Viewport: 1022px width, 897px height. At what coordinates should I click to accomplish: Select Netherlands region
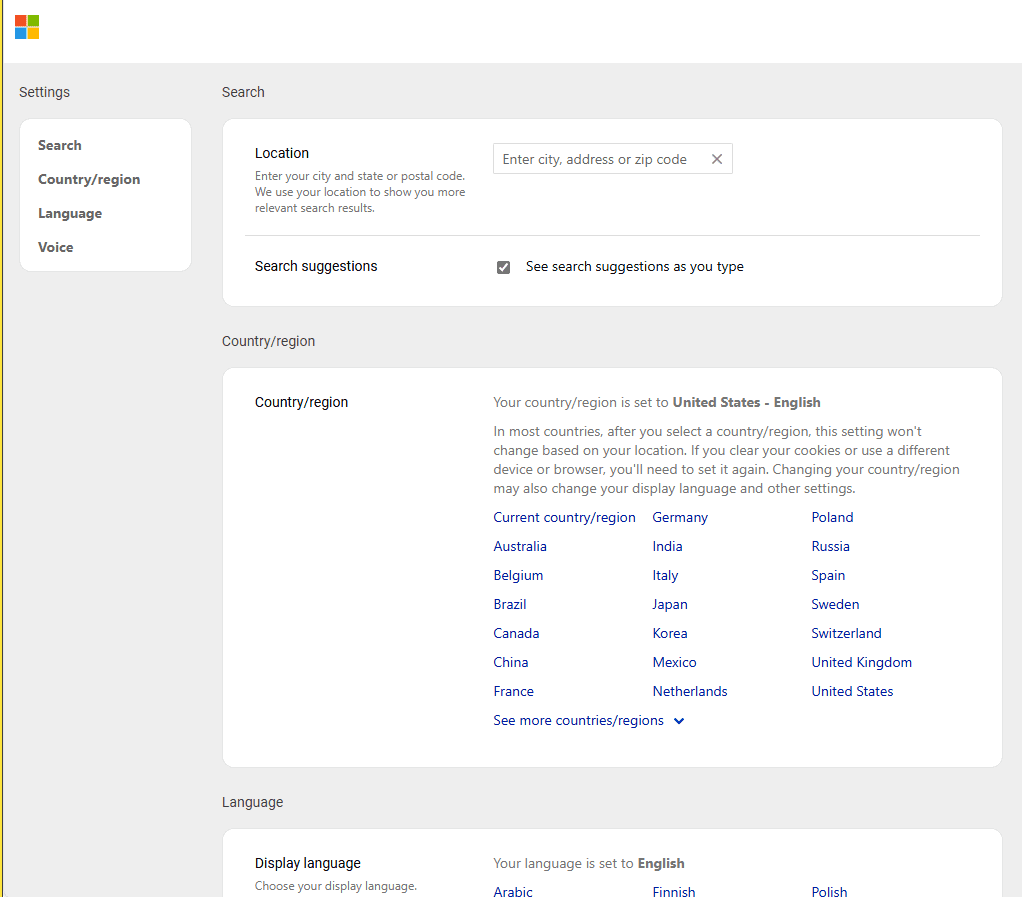(690, 691)
